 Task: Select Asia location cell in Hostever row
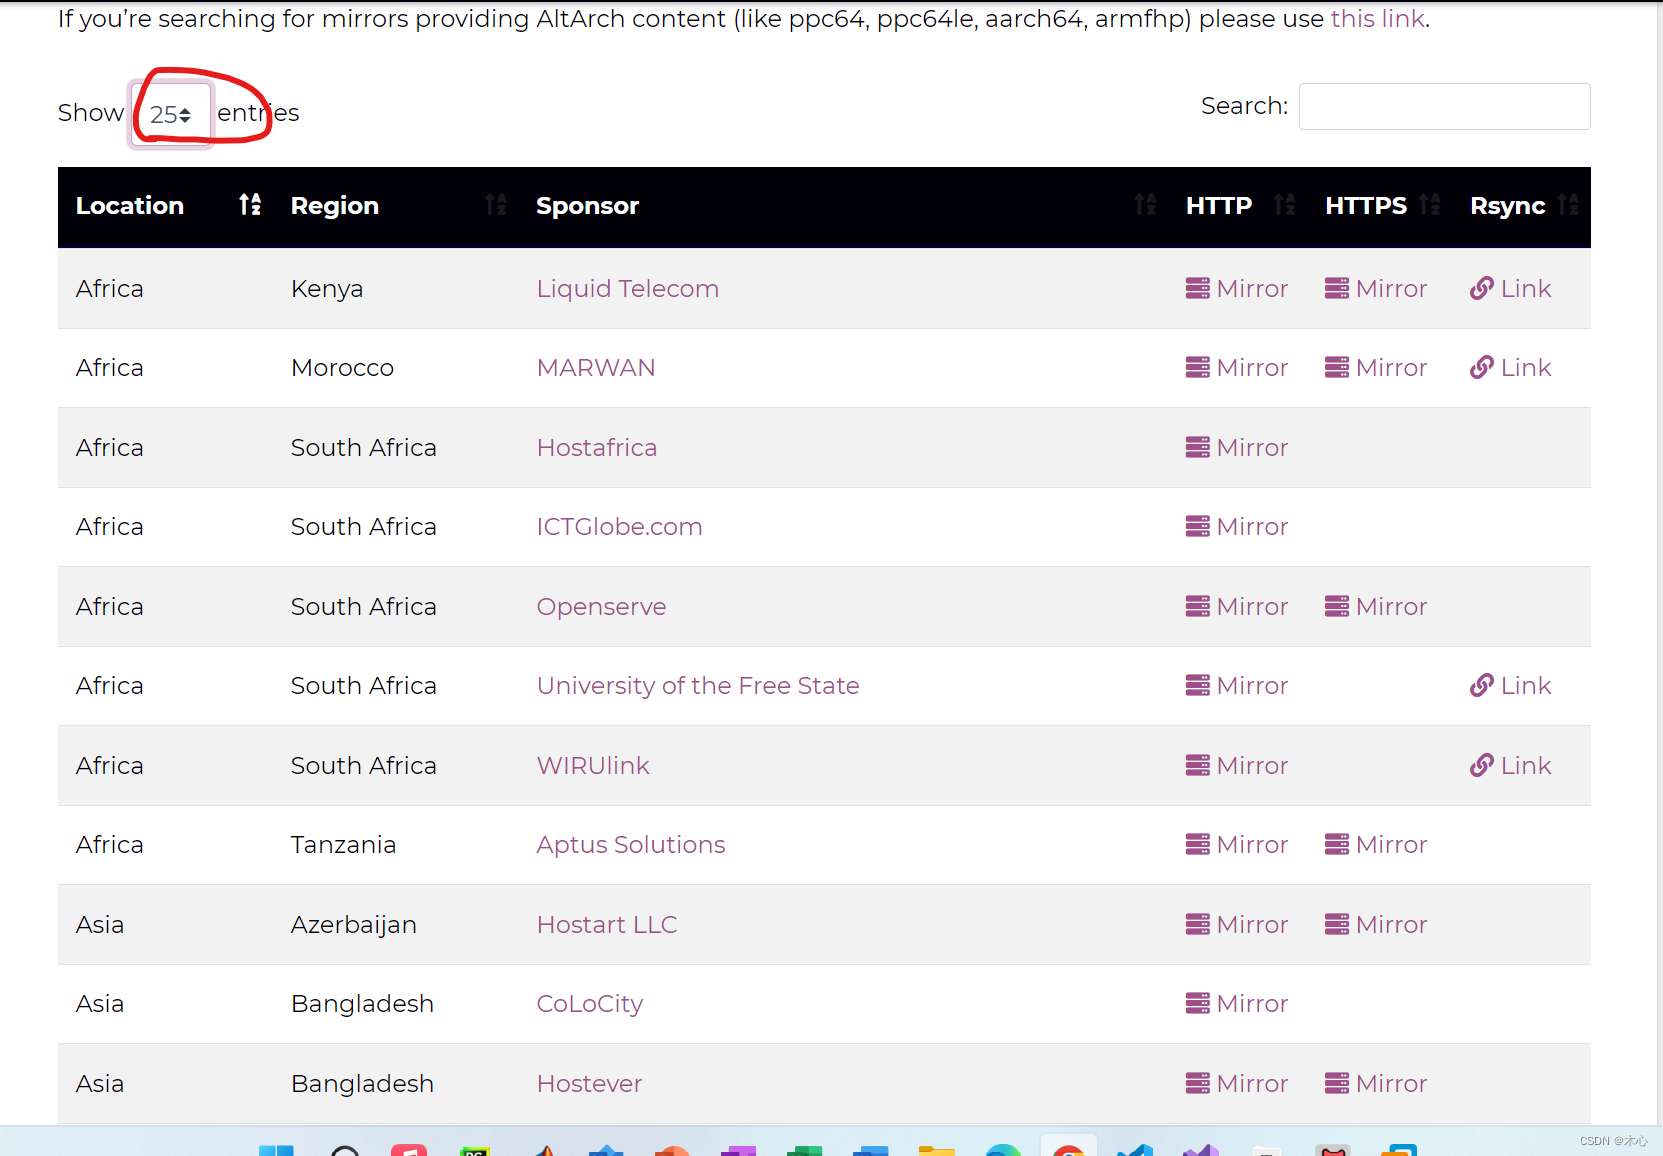pos(100,1084)
